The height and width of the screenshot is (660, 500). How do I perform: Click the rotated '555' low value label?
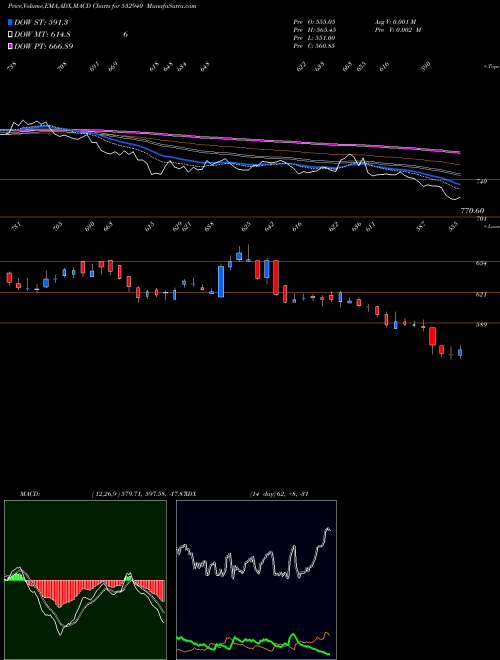coord(453,227)
